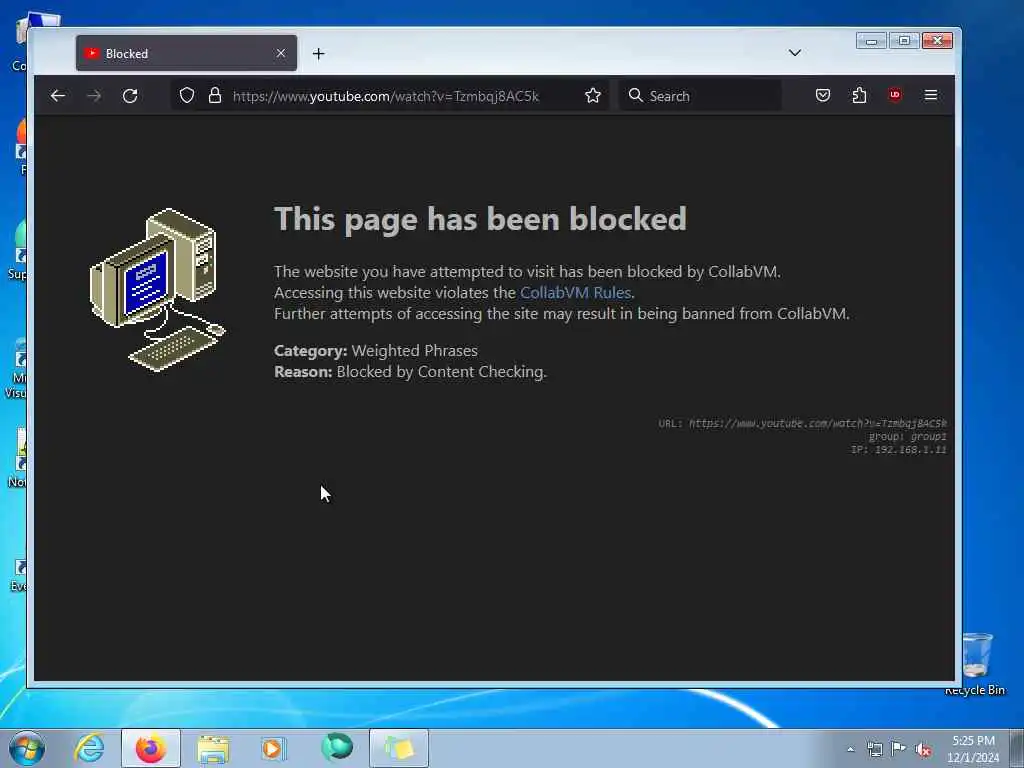Maximize the Firefox window
Image resolution: width=1024 pixels, height=768 pixels.
904,40
